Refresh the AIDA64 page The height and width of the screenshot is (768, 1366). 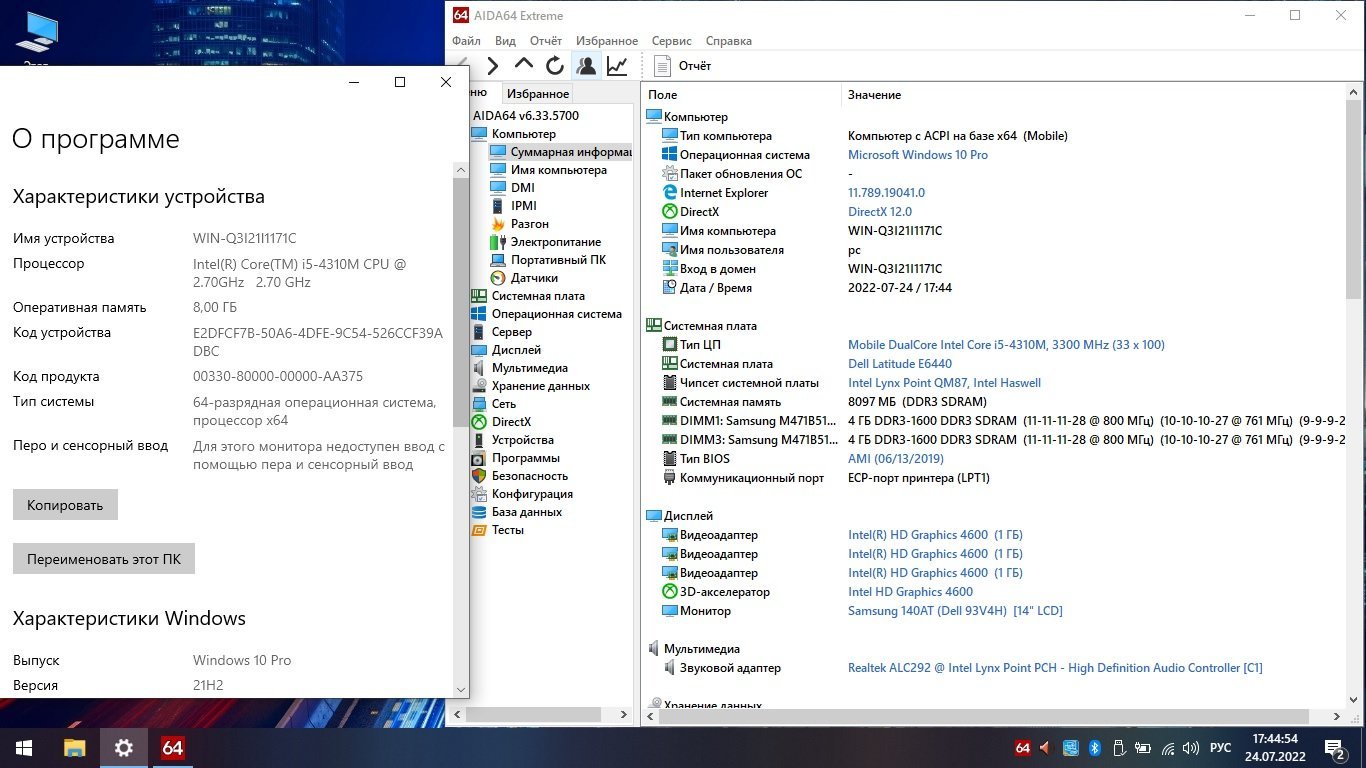(x=555, y=66)
